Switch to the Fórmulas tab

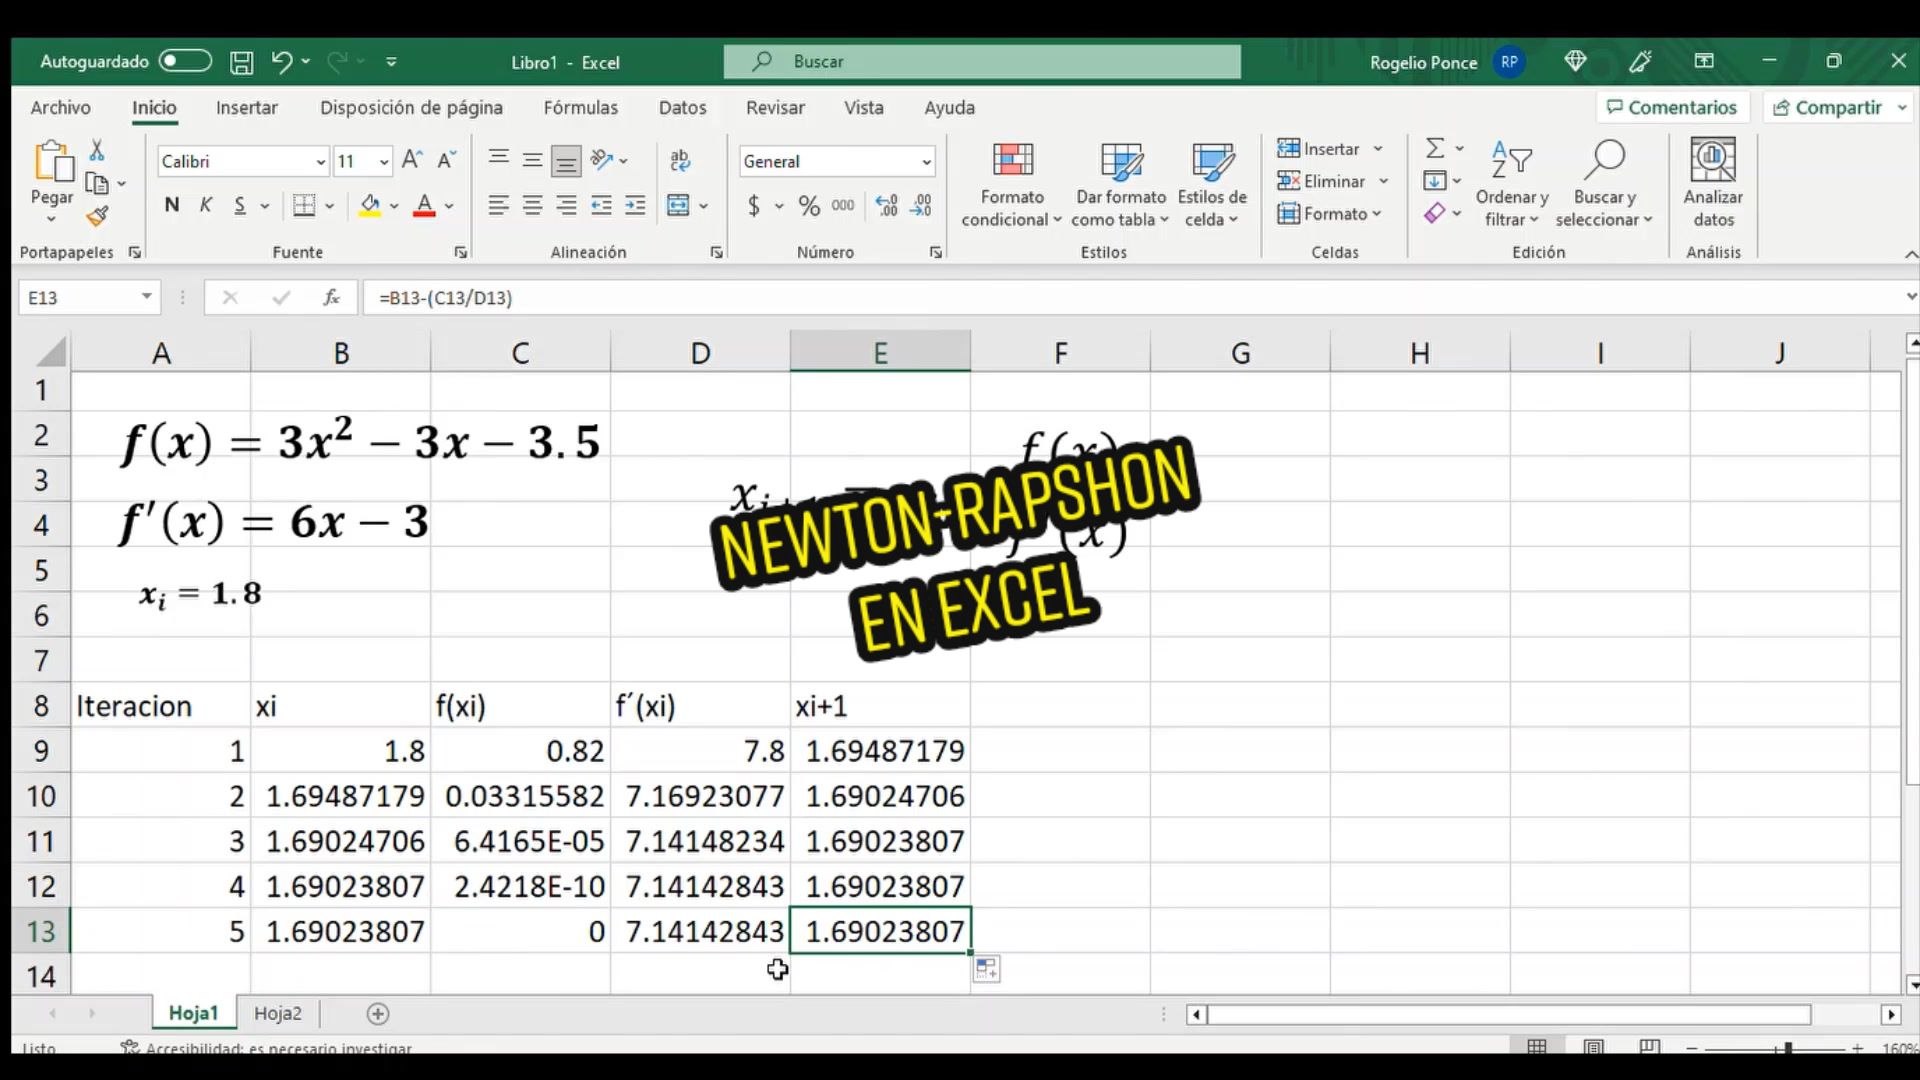click(x=581, y=107)
